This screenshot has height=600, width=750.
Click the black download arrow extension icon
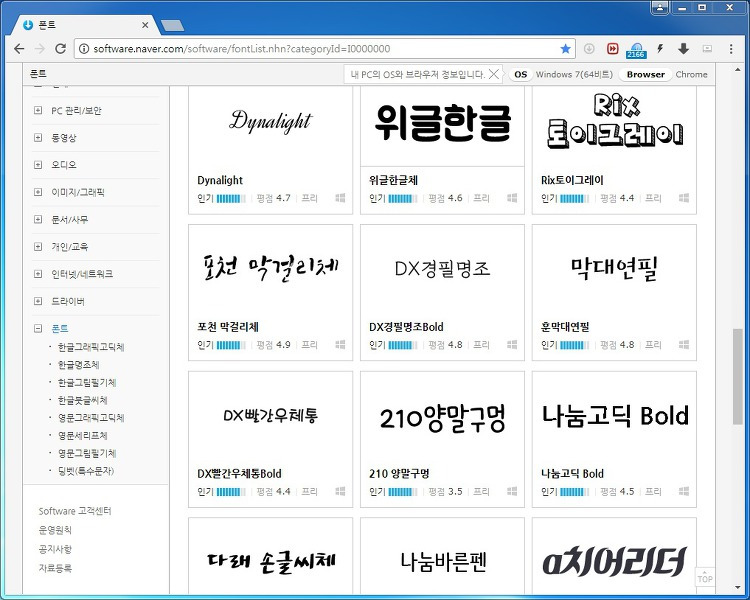684,49
